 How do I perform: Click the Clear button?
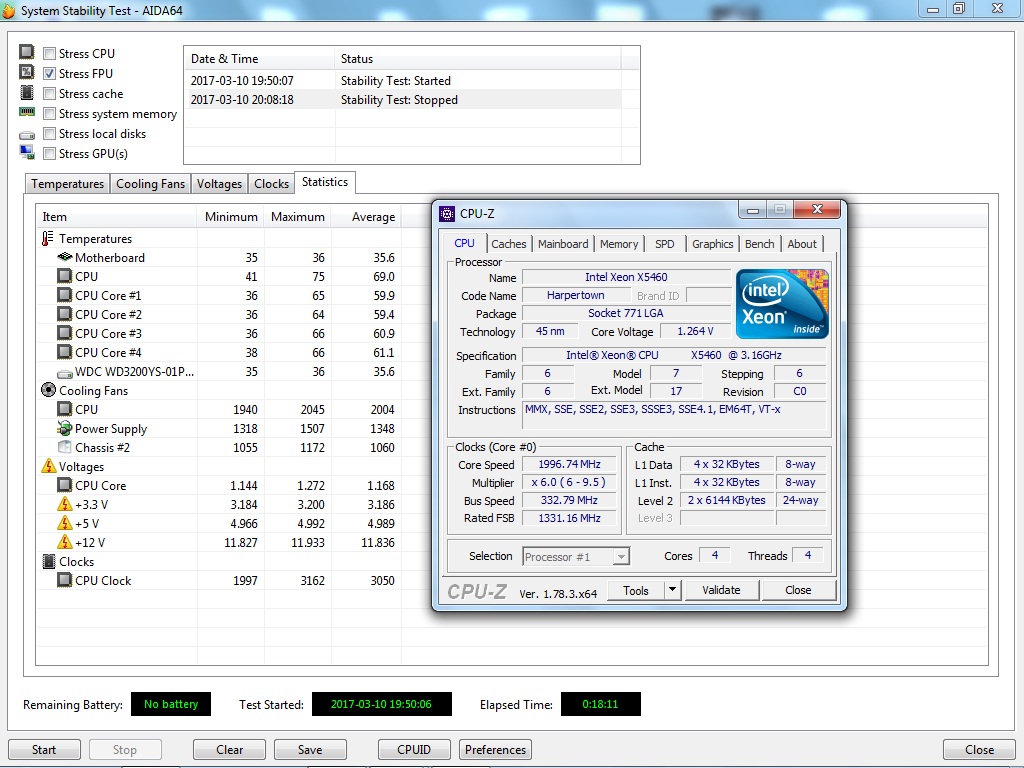(x=229, y=750)
